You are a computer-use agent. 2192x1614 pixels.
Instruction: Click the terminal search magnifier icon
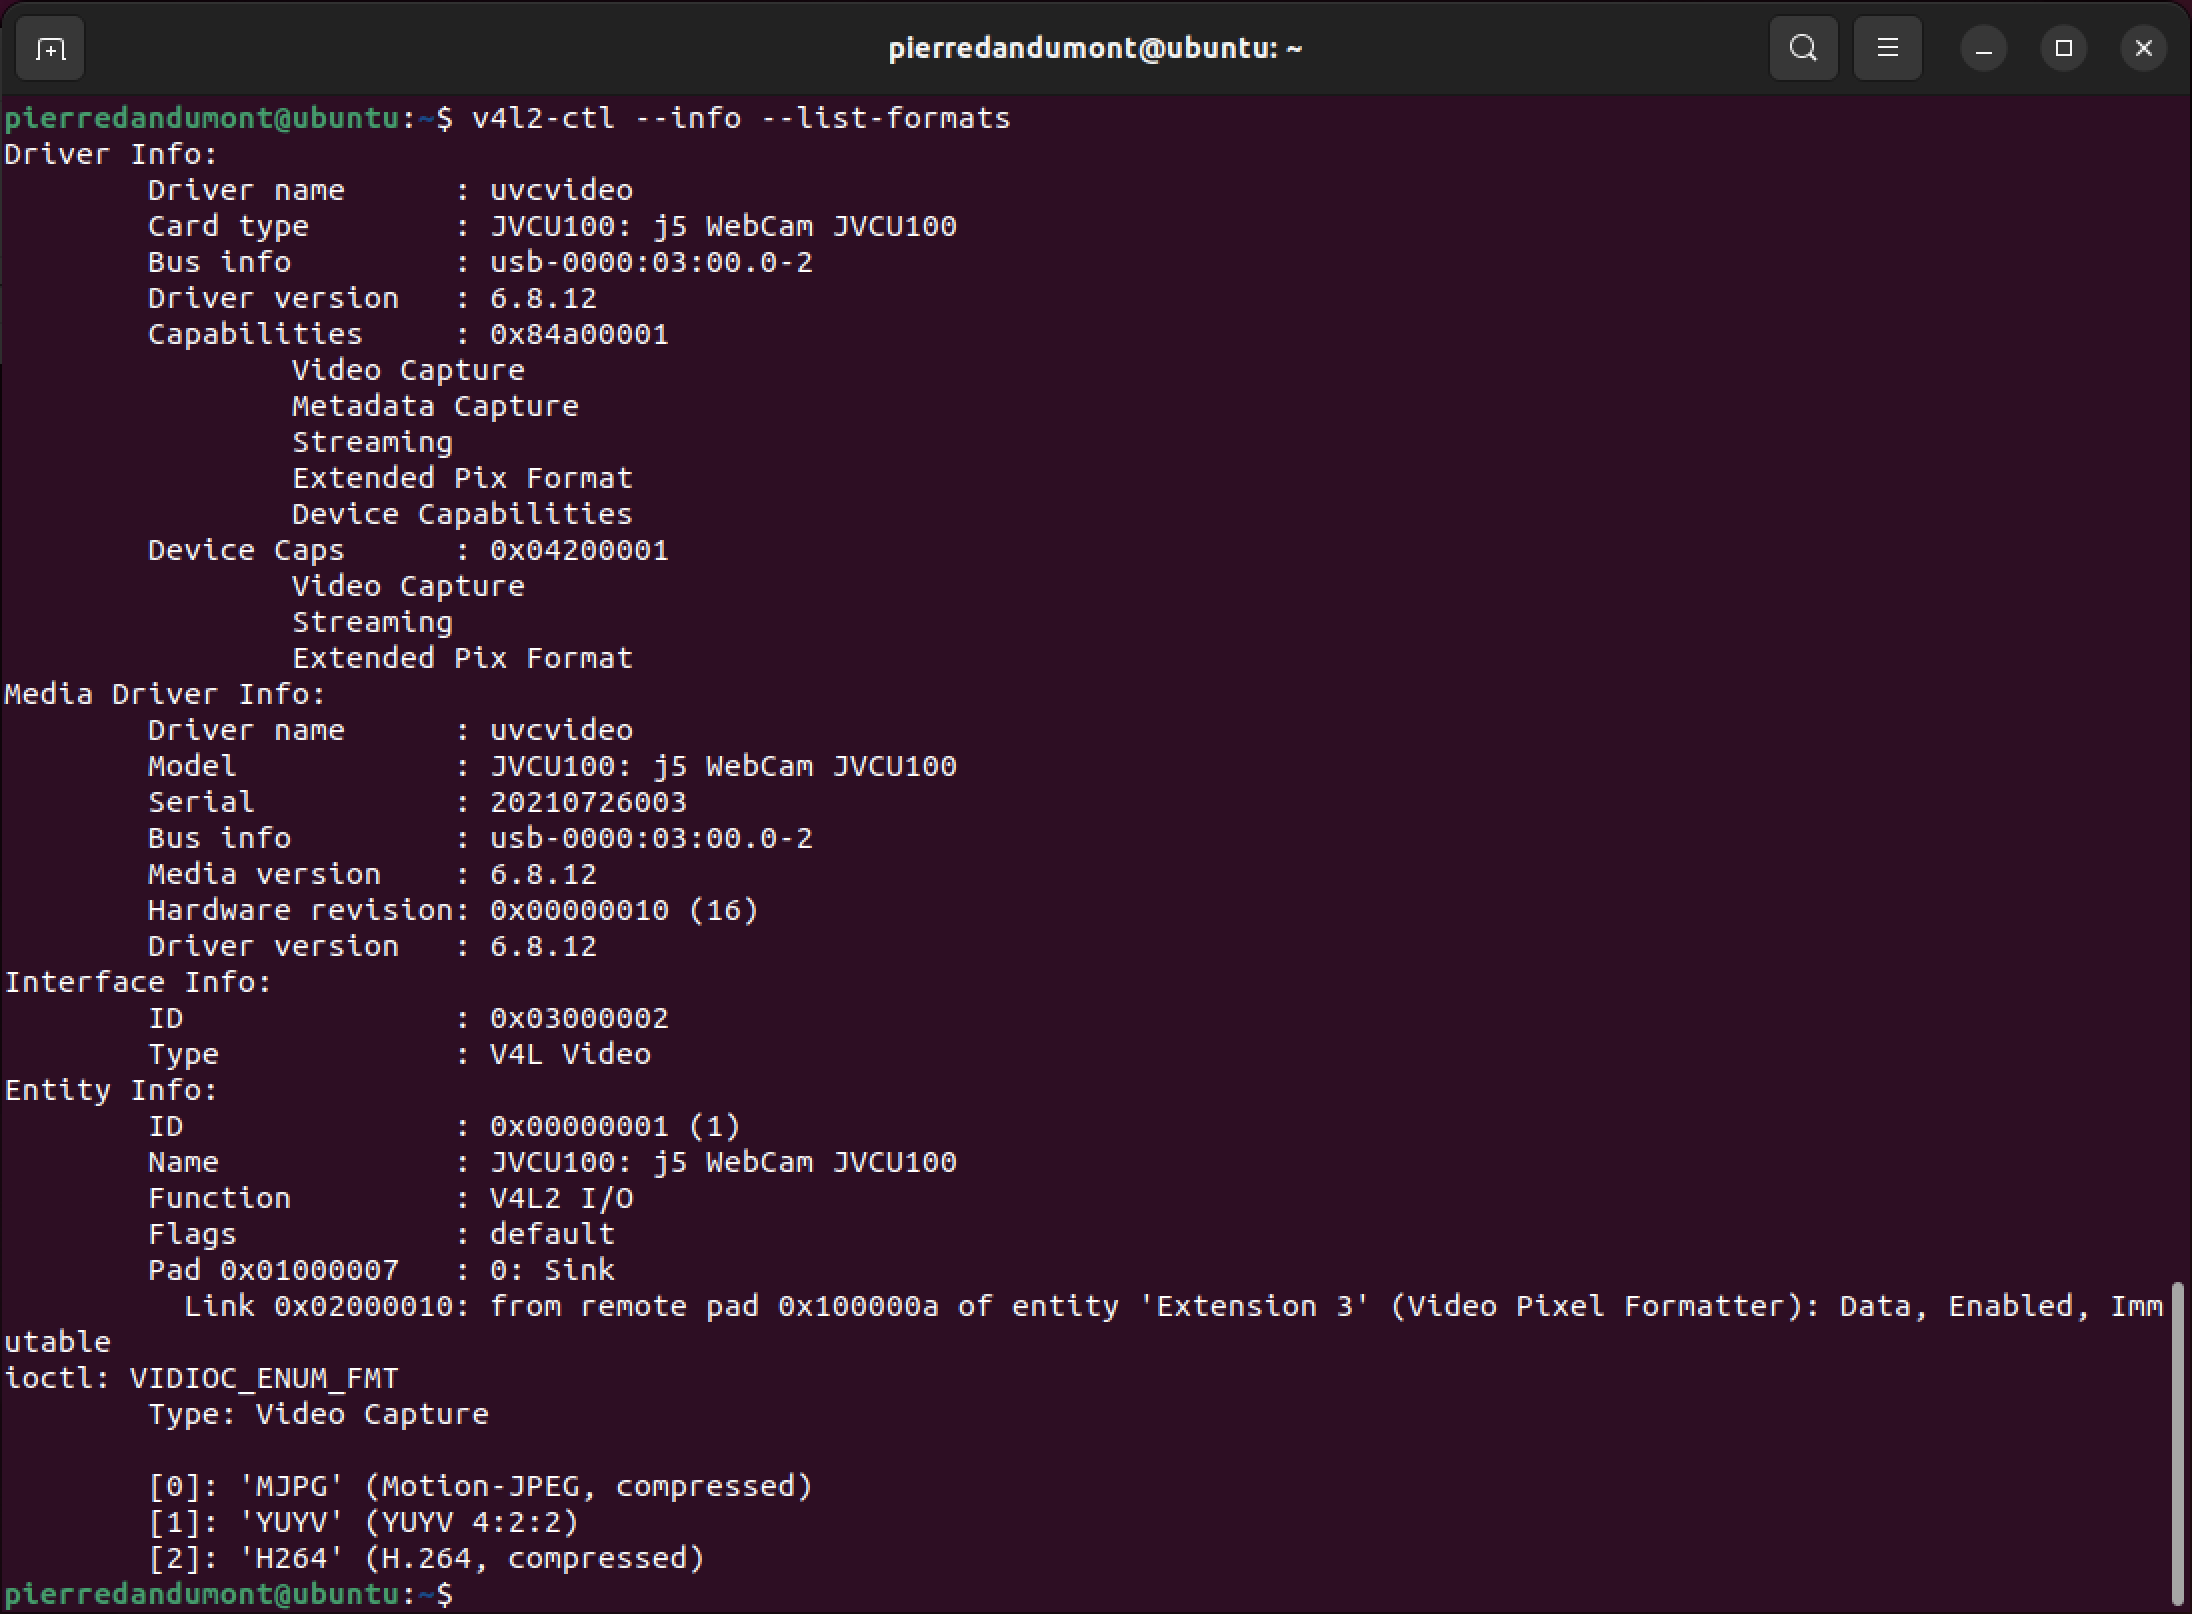pyautogui.click(x=1803, y=49)
